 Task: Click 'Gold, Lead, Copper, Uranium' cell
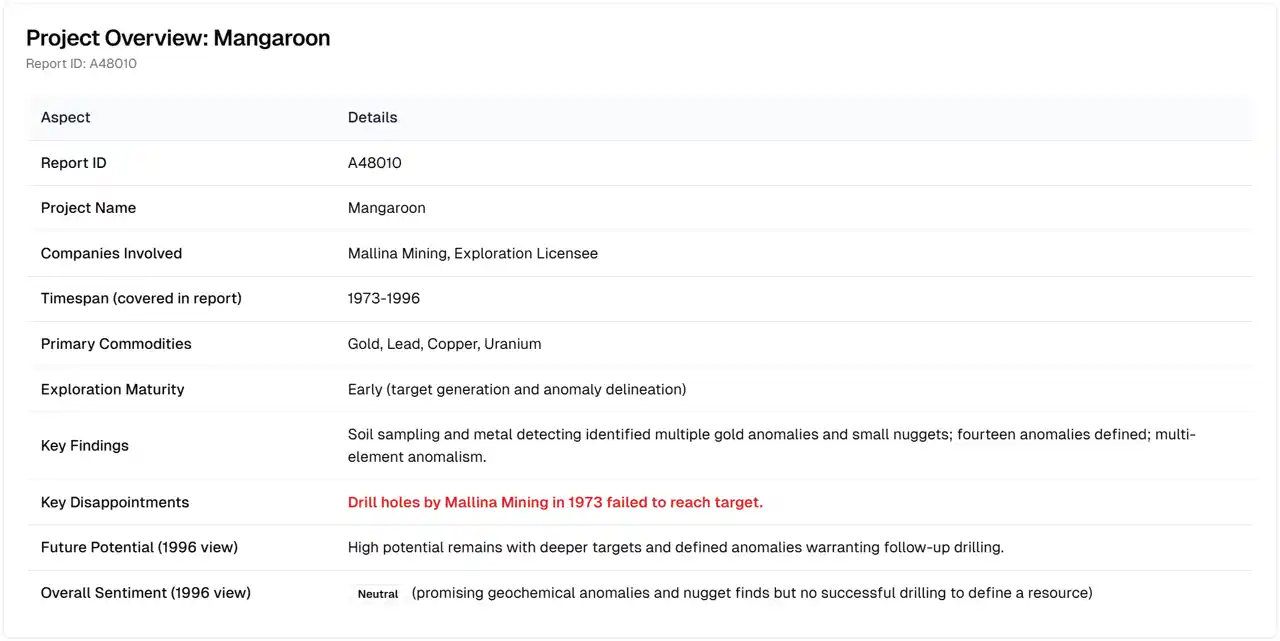tap(445, 344)
